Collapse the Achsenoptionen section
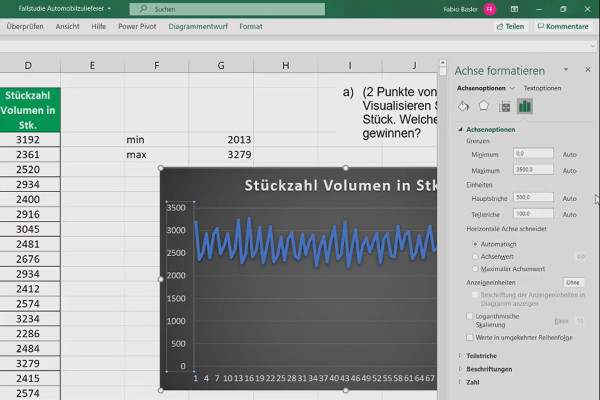The height and width of the screenshot is (400, 600). [460, 129]
